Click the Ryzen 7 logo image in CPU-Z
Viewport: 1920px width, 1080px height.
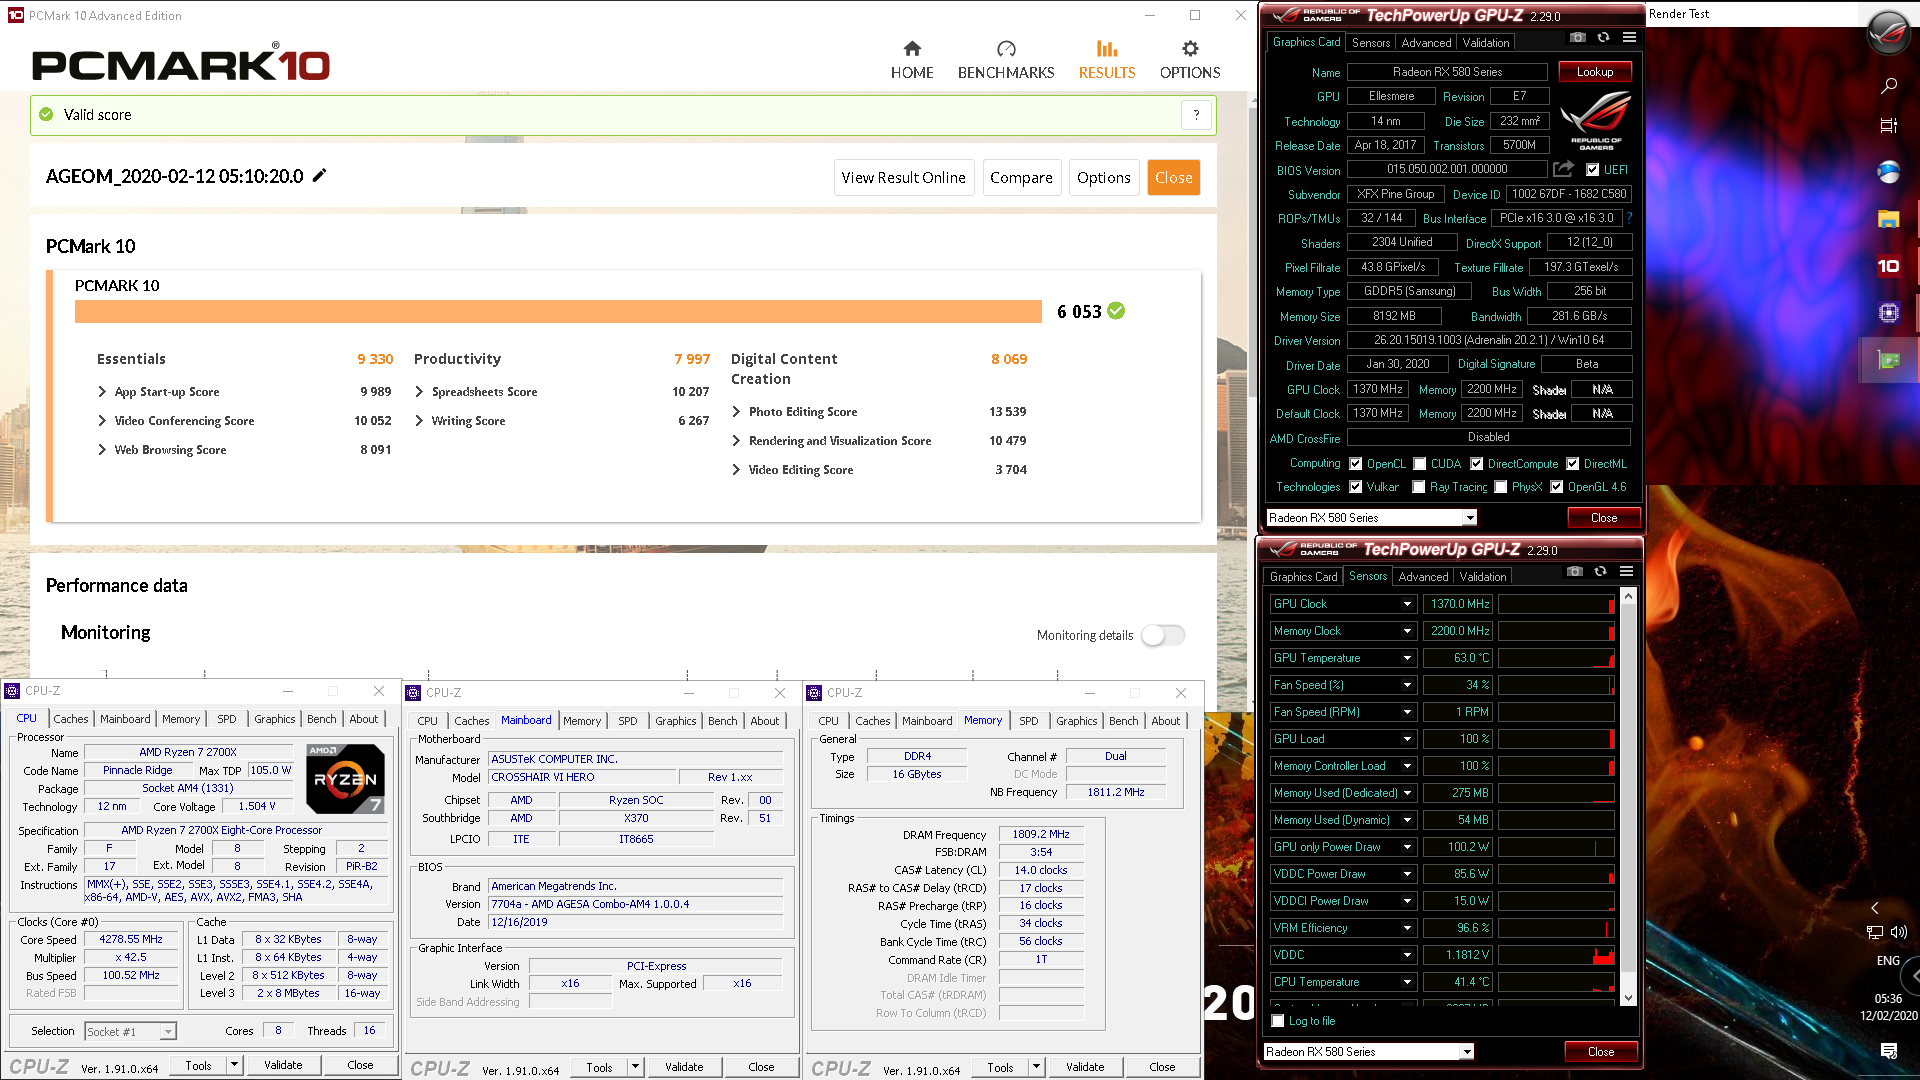[x=344, y=778]
